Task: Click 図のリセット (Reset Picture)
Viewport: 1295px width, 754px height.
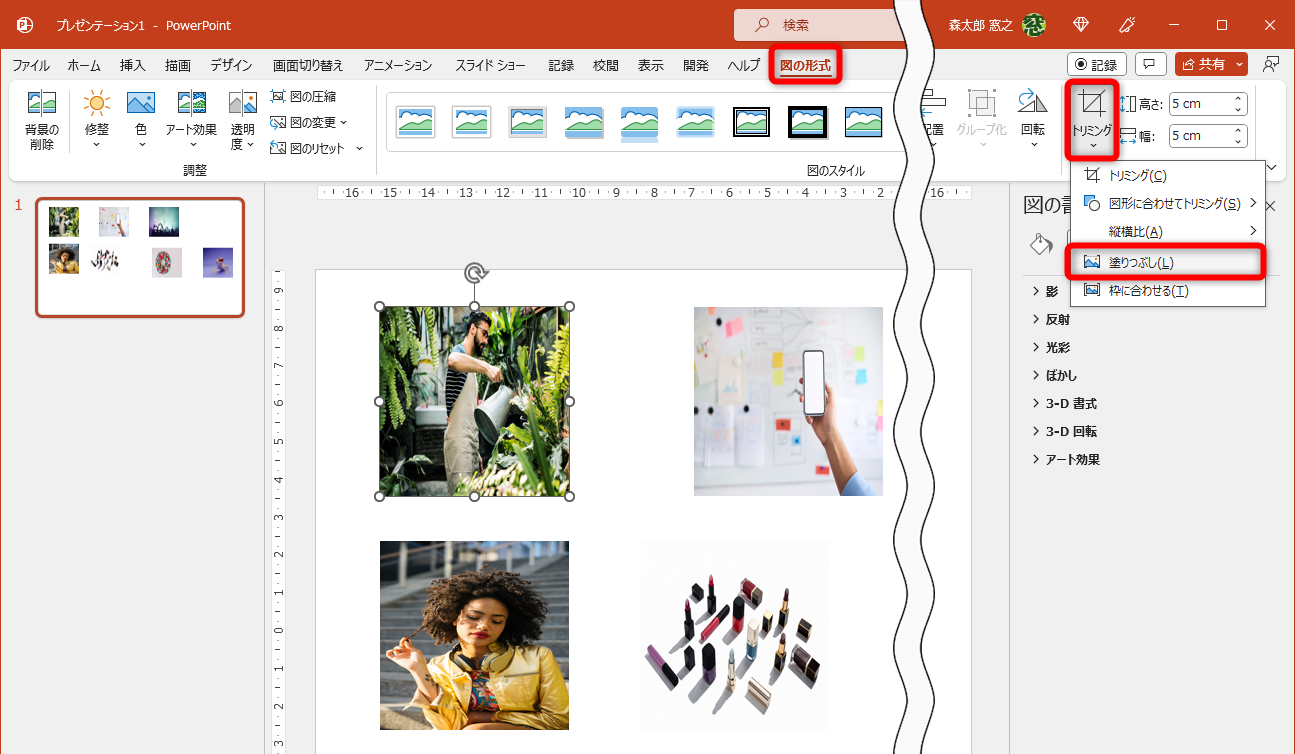Action: click(x=308, y=148)
